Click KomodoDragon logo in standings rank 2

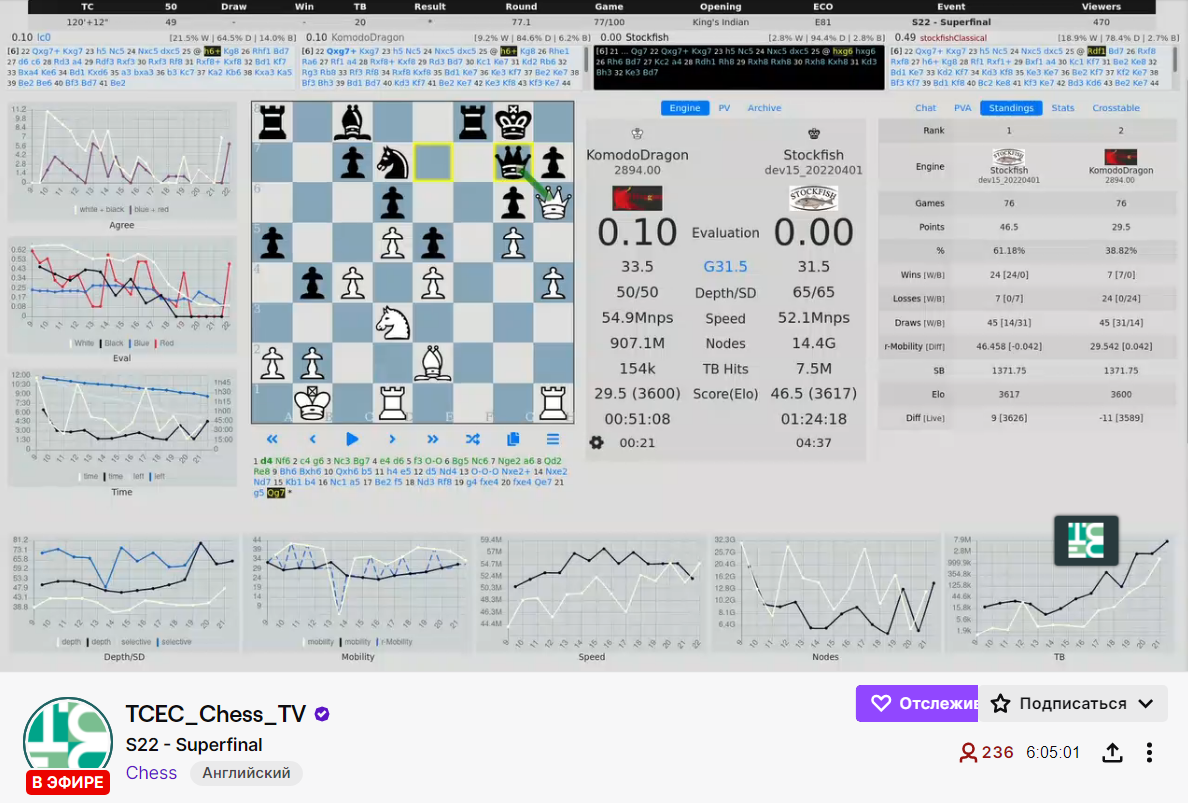pos(1121,157)
